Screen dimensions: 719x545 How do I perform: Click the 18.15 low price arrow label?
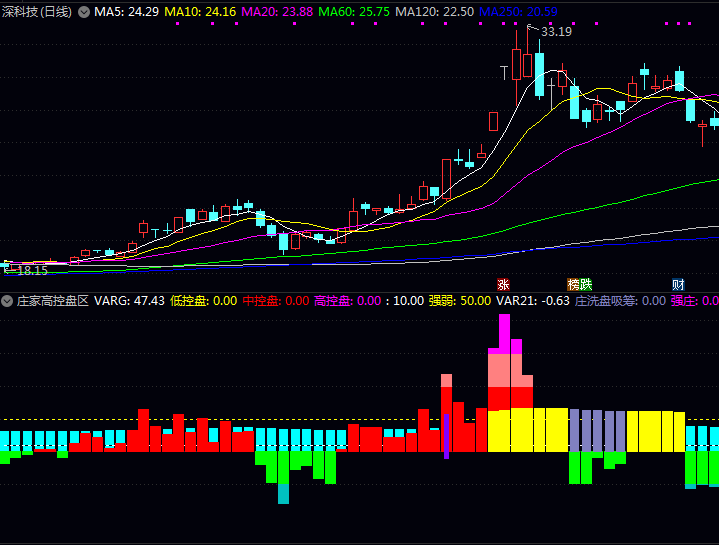coord(28,270)
